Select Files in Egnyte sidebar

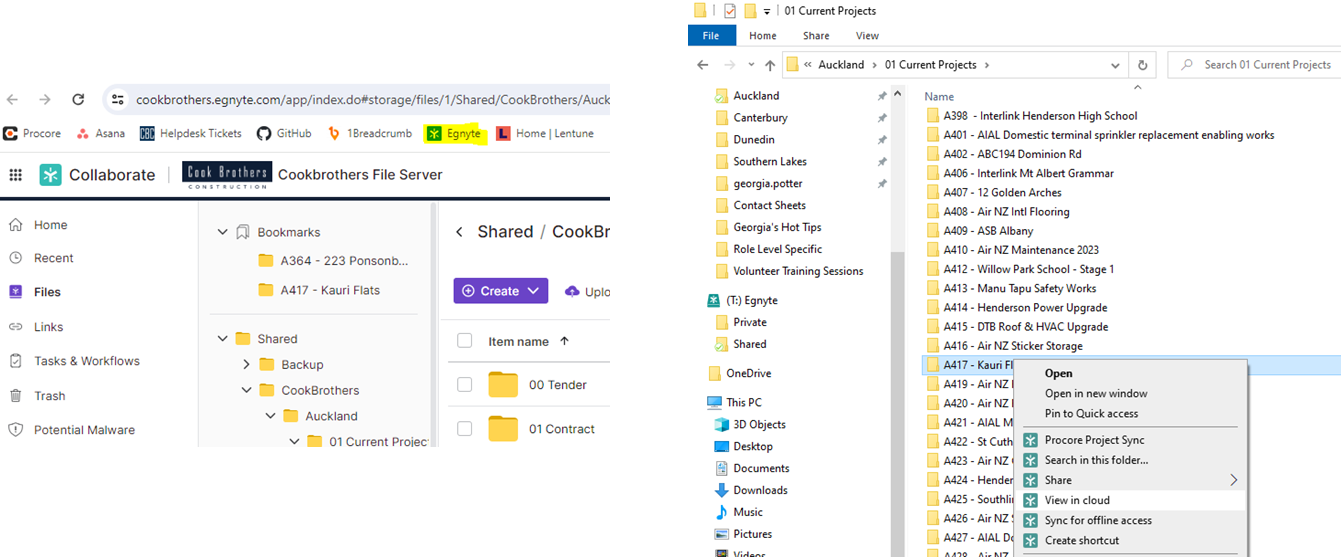47,292
